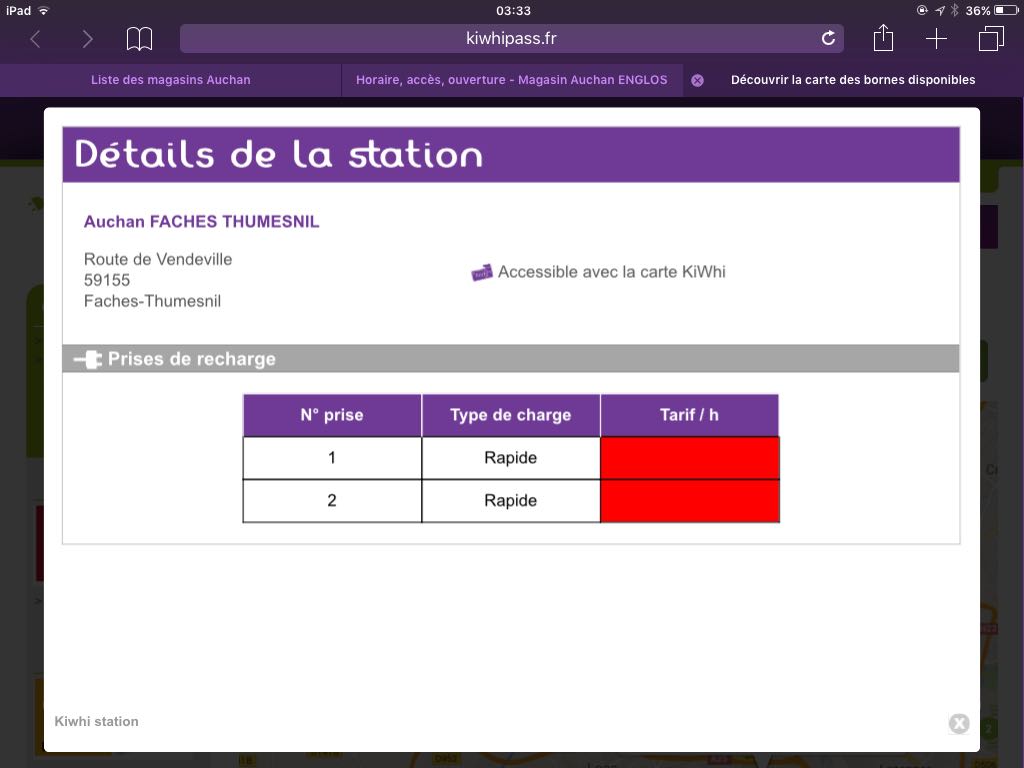Tap the Kiwhi station footer label
The image size is (1024, 768).
(97, 722)
